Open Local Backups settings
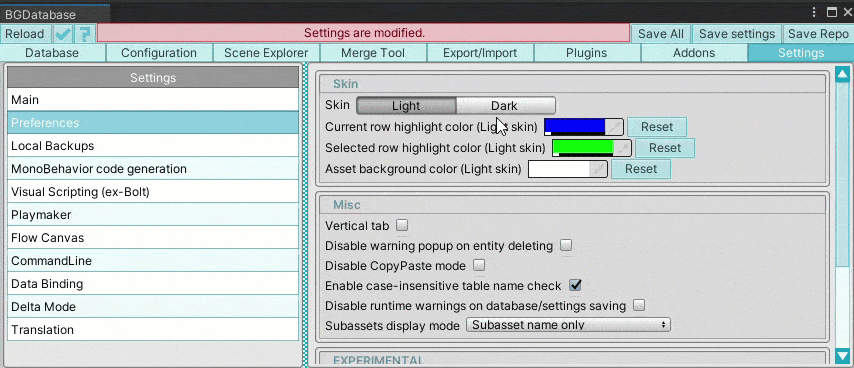854x368 pixels. click(153, 146)
